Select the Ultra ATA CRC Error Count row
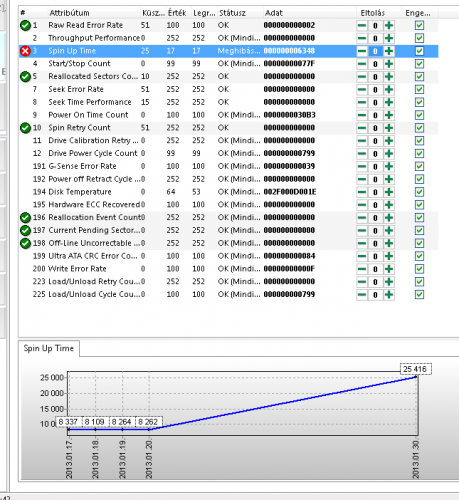Viewport: 459px width, 500px height. tap(228, 256)
